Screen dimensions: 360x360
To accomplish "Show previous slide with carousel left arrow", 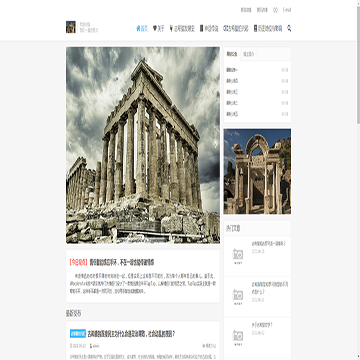I will (70, 145).
